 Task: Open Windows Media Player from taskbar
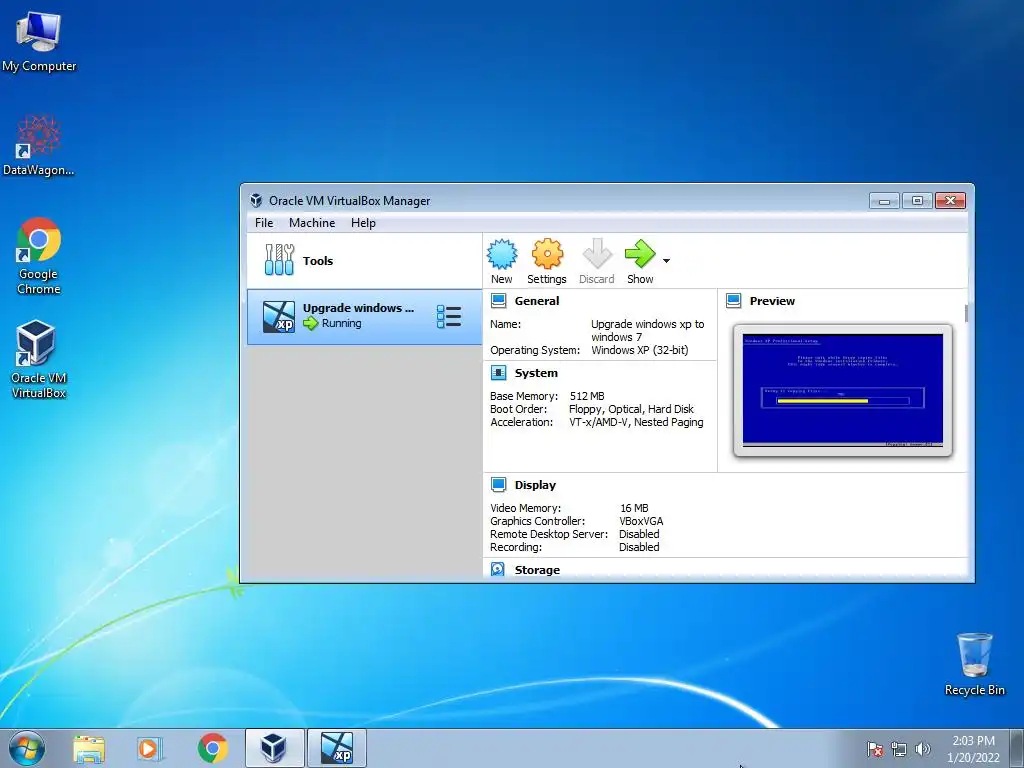149,748
